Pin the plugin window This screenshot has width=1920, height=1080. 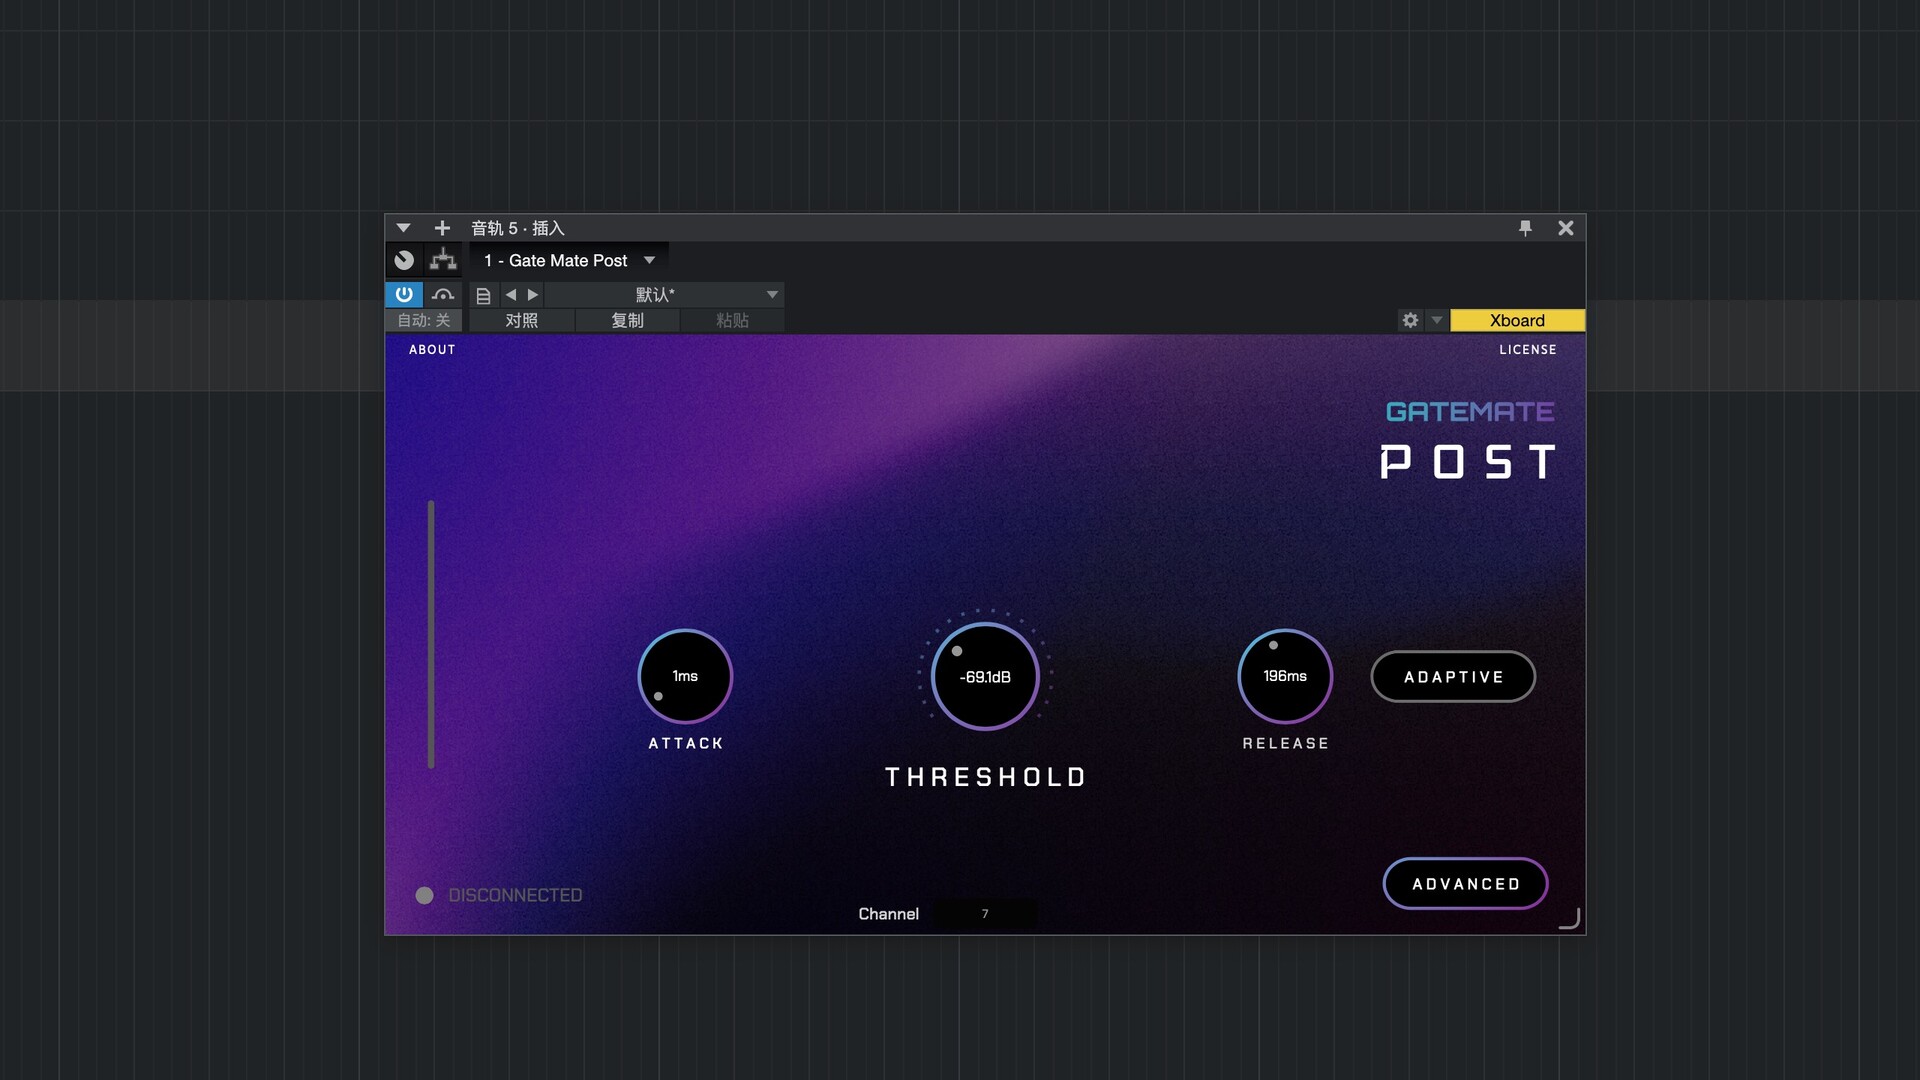(x=1525, y=228)
